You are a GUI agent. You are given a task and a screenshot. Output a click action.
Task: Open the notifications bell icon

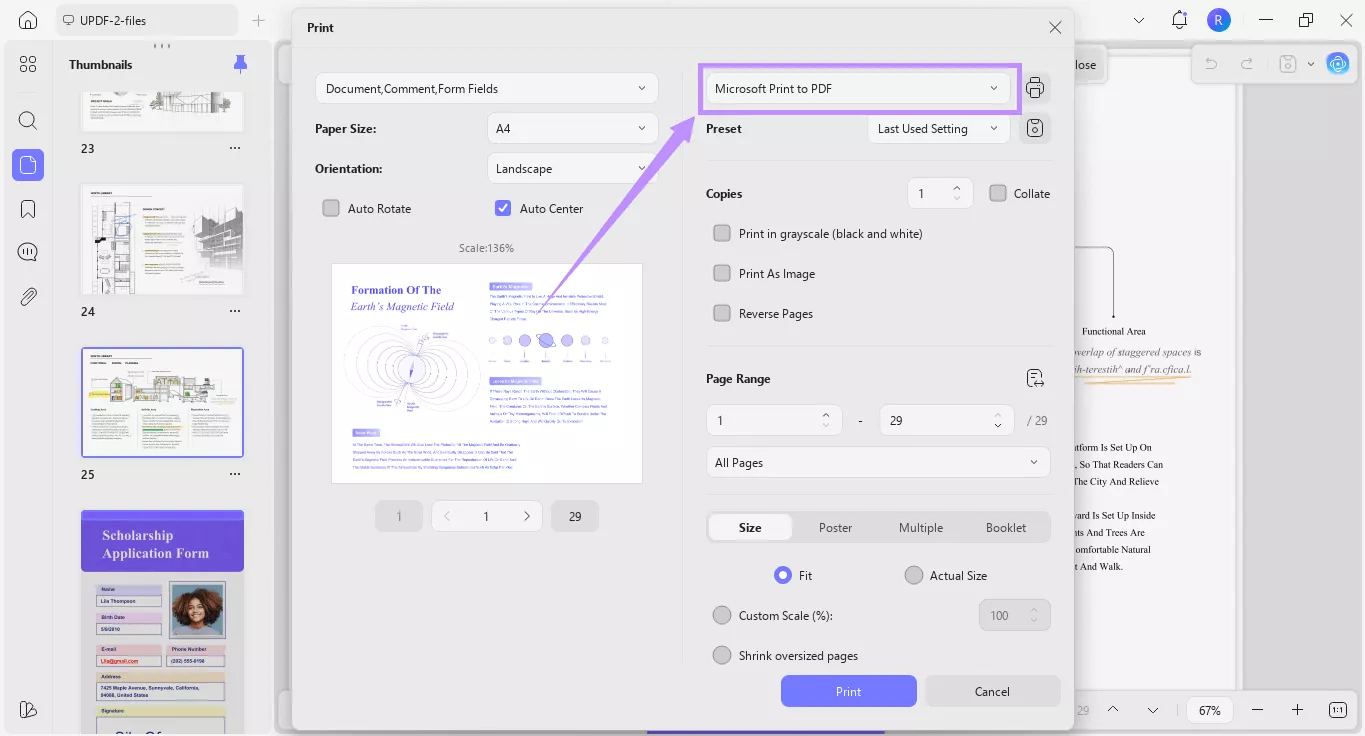pyautogui.click(x=1179, y=20)
